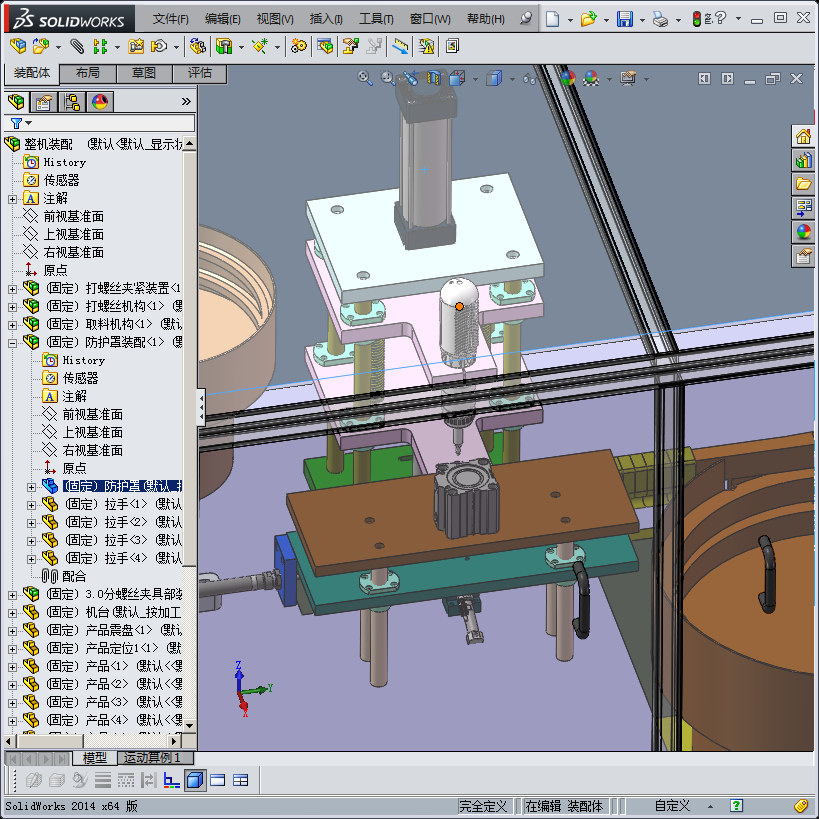This screenshot has width=819, height=819.
Task: Click the New document icon
Action: point(552,19)
